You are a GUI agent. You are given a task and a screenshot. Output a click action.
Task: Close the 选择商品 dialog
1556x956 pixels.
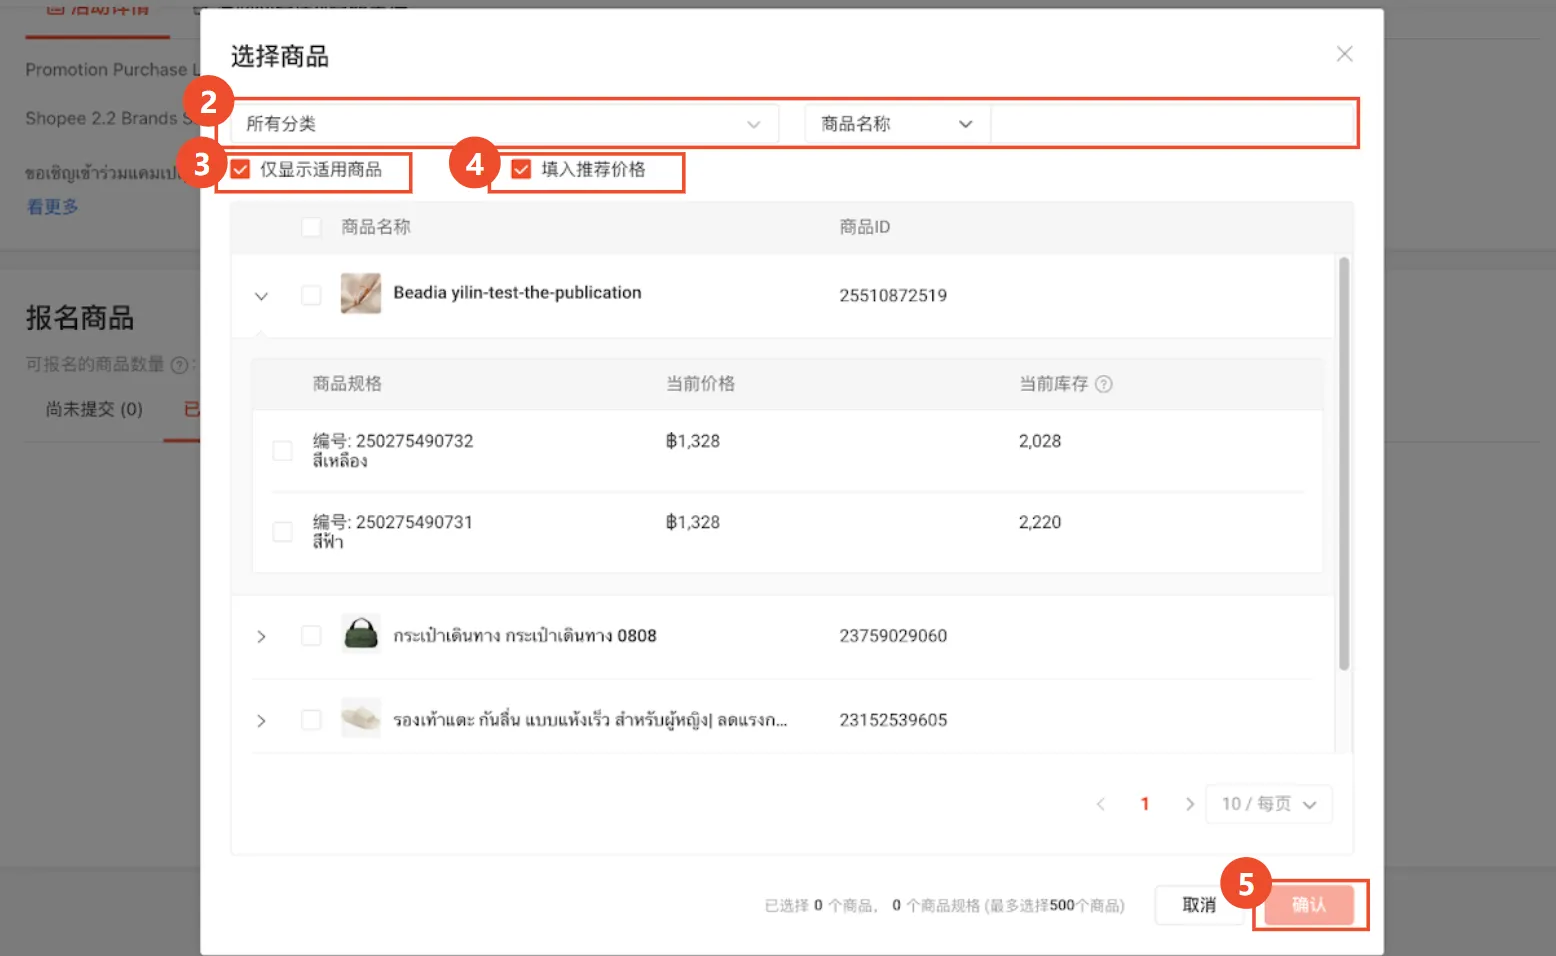click(1344, 54)
